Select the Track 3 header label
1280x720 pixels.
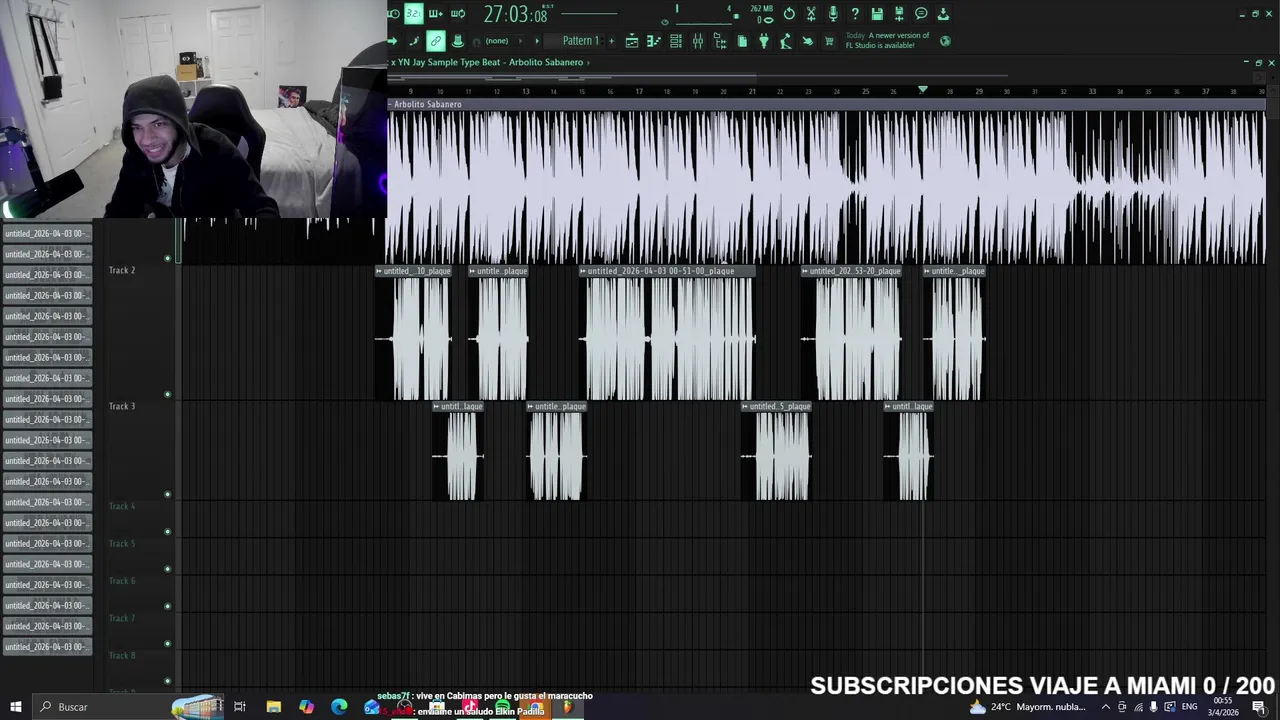[122, 406]
